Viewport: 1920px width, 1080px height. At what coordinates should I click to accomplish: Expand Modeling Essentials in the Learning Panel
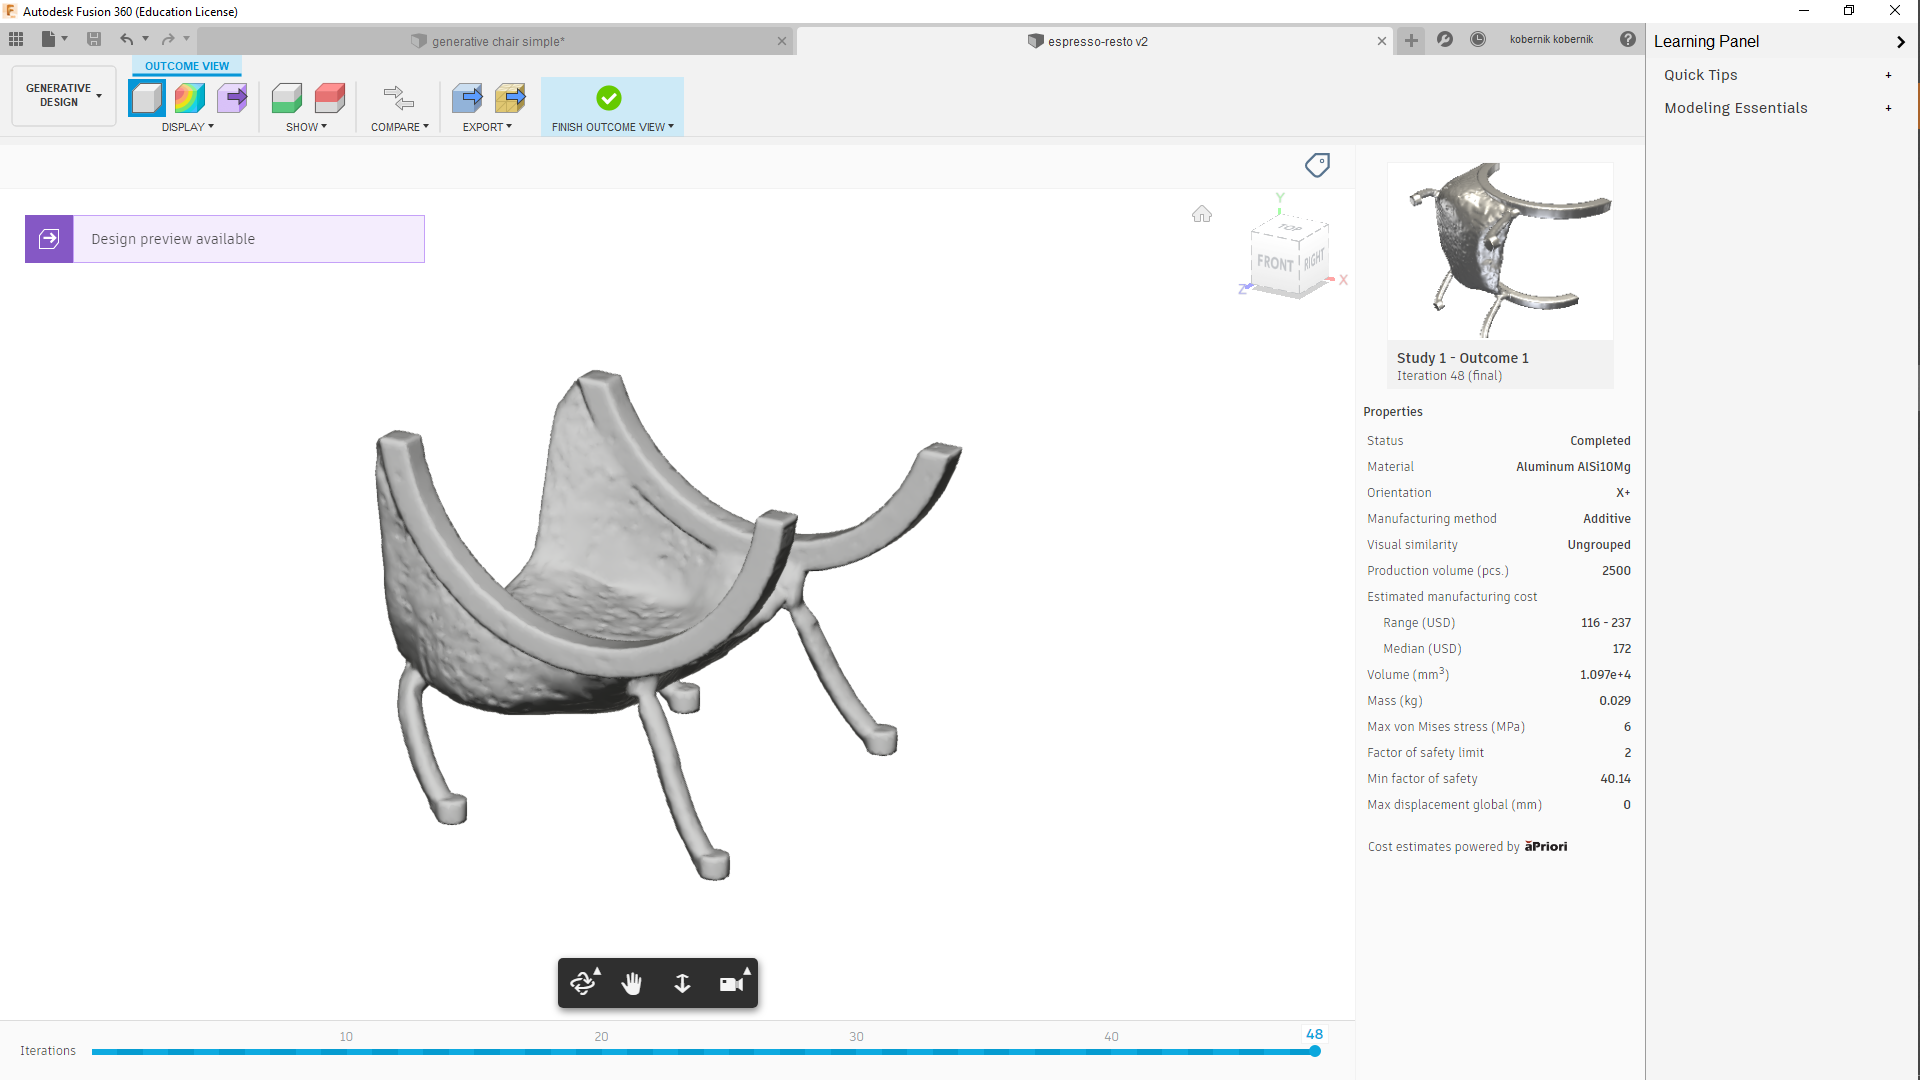pyautogui.click(x=1889, y=108)
